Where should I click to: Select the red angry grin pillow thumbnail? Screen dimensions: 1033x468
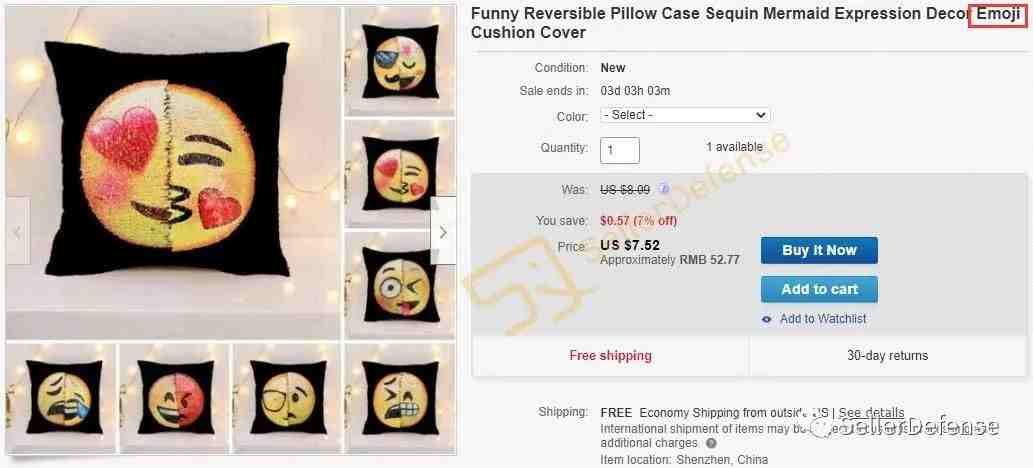point(174,398)
